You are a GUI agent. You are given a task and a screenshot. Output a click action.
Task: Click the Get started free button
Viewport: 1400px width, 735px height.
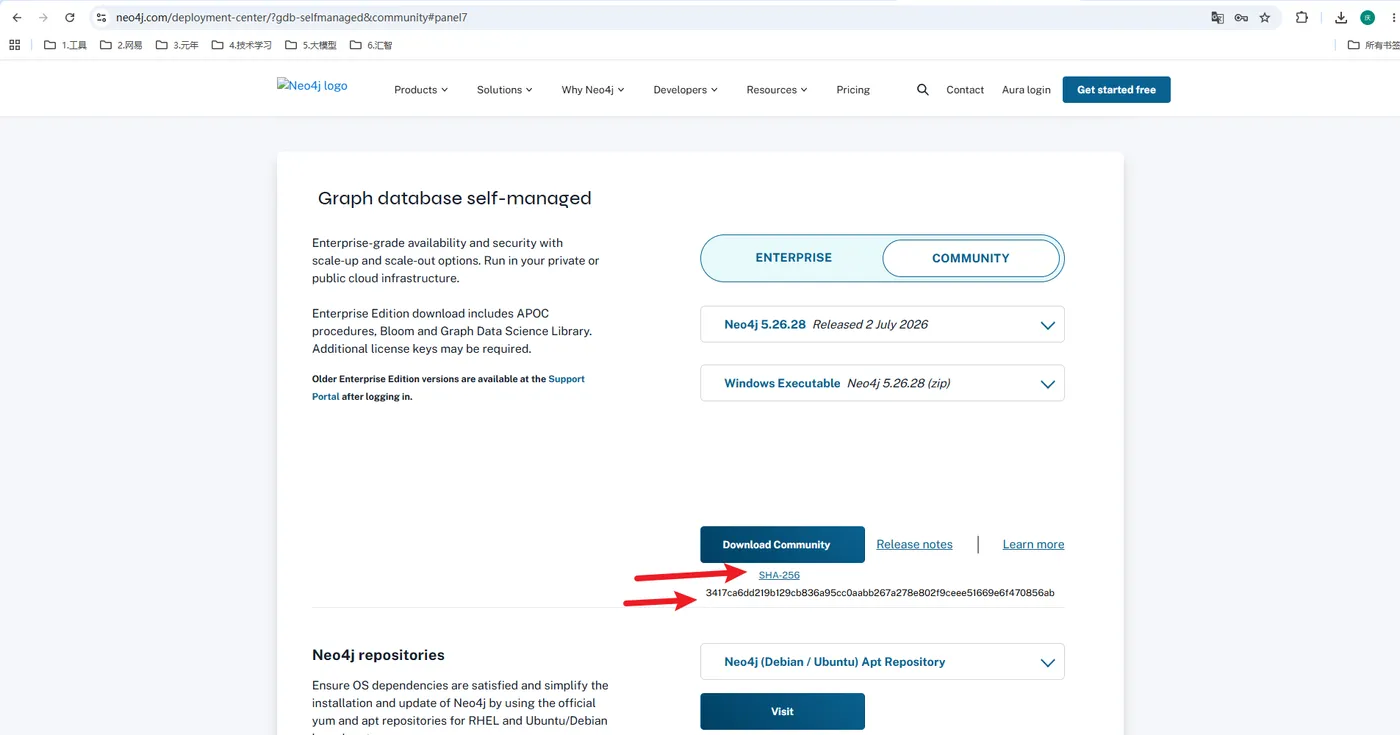(1116, 90)
